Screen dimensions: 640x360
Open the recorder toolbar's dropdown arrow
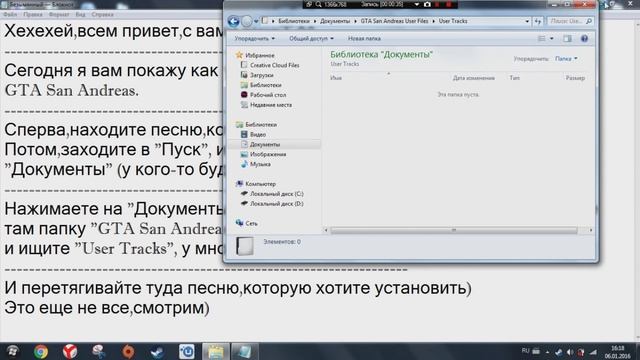[x=416, y=4]
